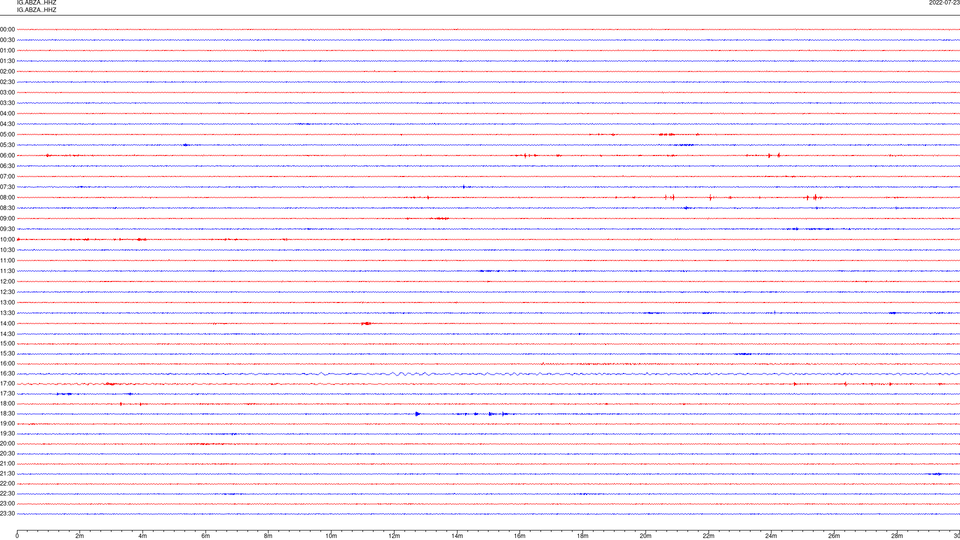Click the 05:00 time row label
Screen dimensions: 960x540
[7, 135]
